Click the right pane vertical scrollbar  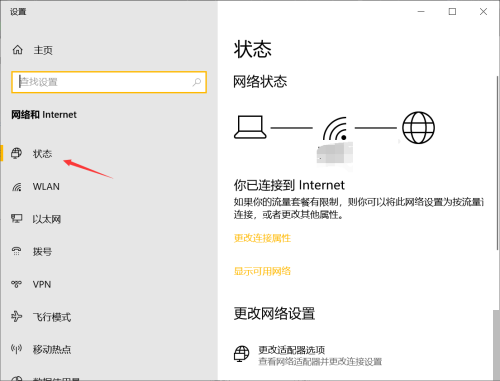pos(497,163)
